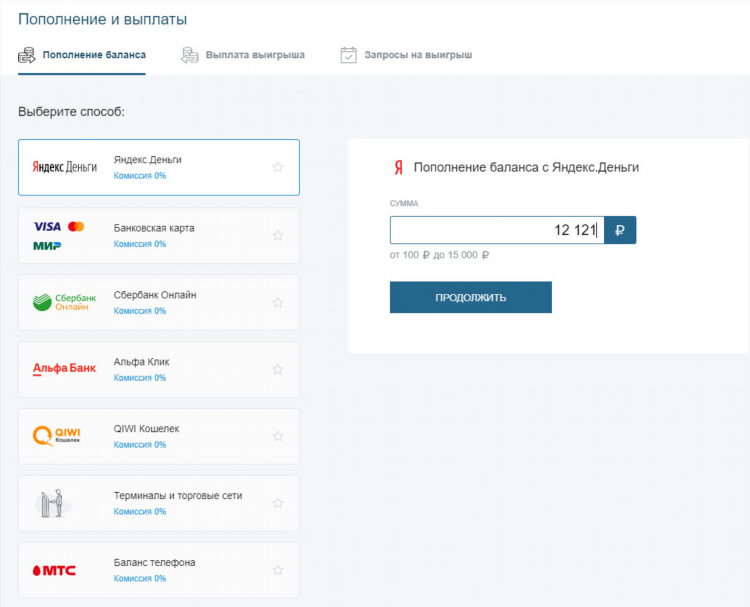Click the Сбербанк Онлайн logo
This screenshot has width=750, height=607.
tap(65, 302)
